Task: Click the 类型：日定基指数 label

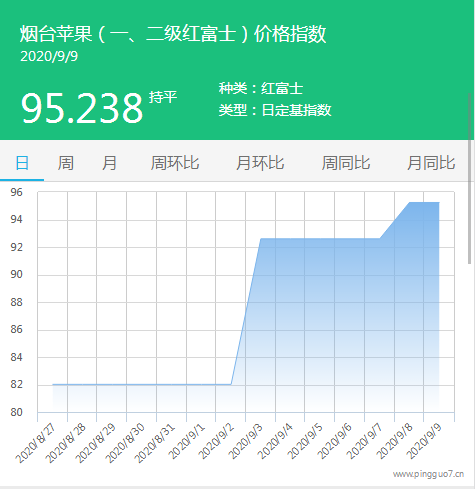Action: click(275, 110)
